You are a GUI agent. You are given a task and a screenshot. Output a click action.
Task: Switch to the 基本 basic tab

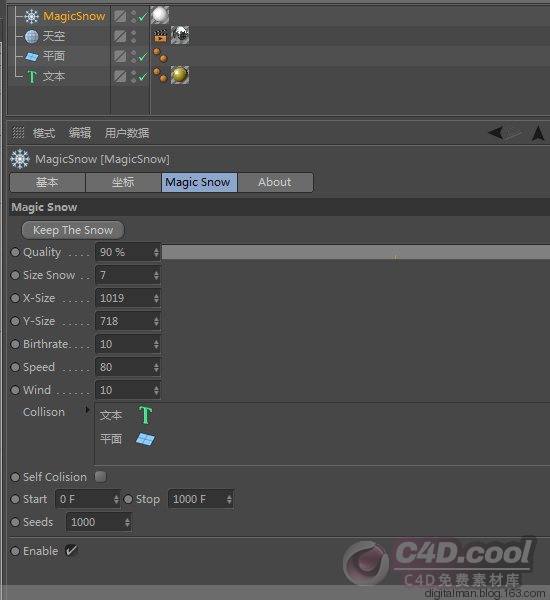[x=47, y=182]
